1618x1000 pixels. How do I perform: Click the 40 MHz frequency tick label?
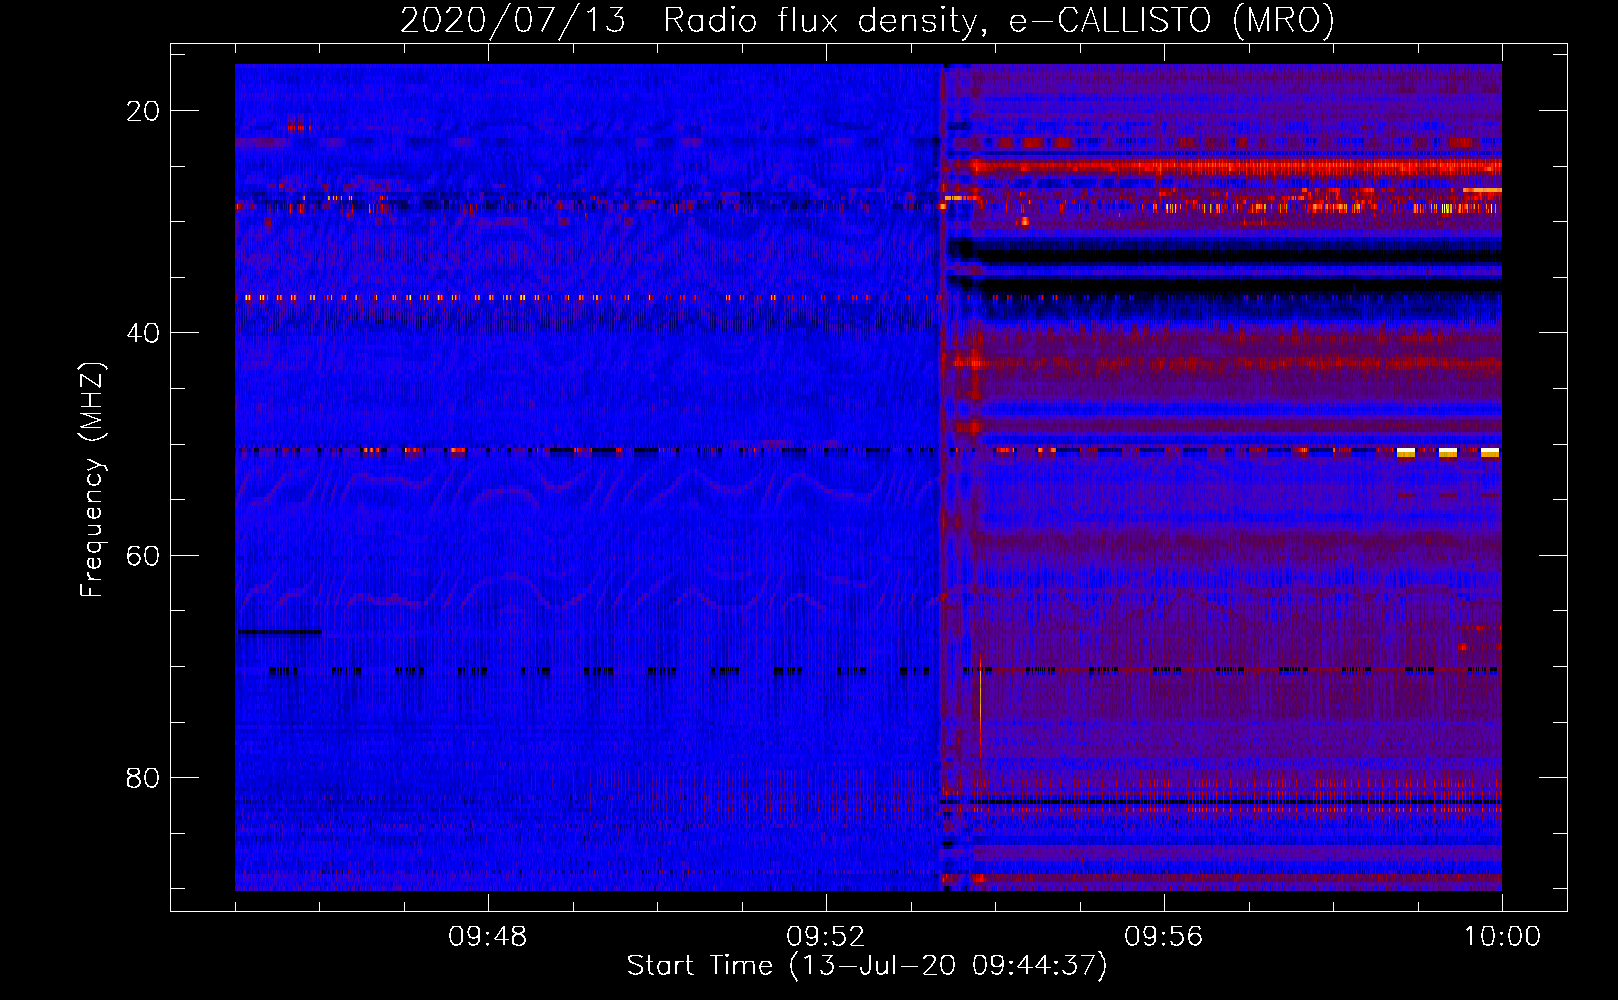142,333
